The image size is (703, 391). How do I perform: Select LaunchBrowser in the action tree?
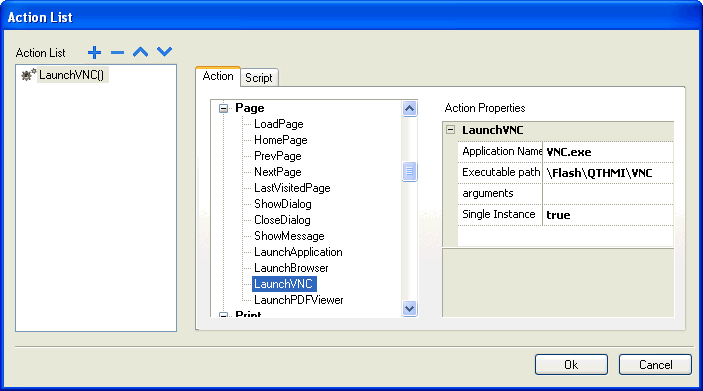click(291, 268)
